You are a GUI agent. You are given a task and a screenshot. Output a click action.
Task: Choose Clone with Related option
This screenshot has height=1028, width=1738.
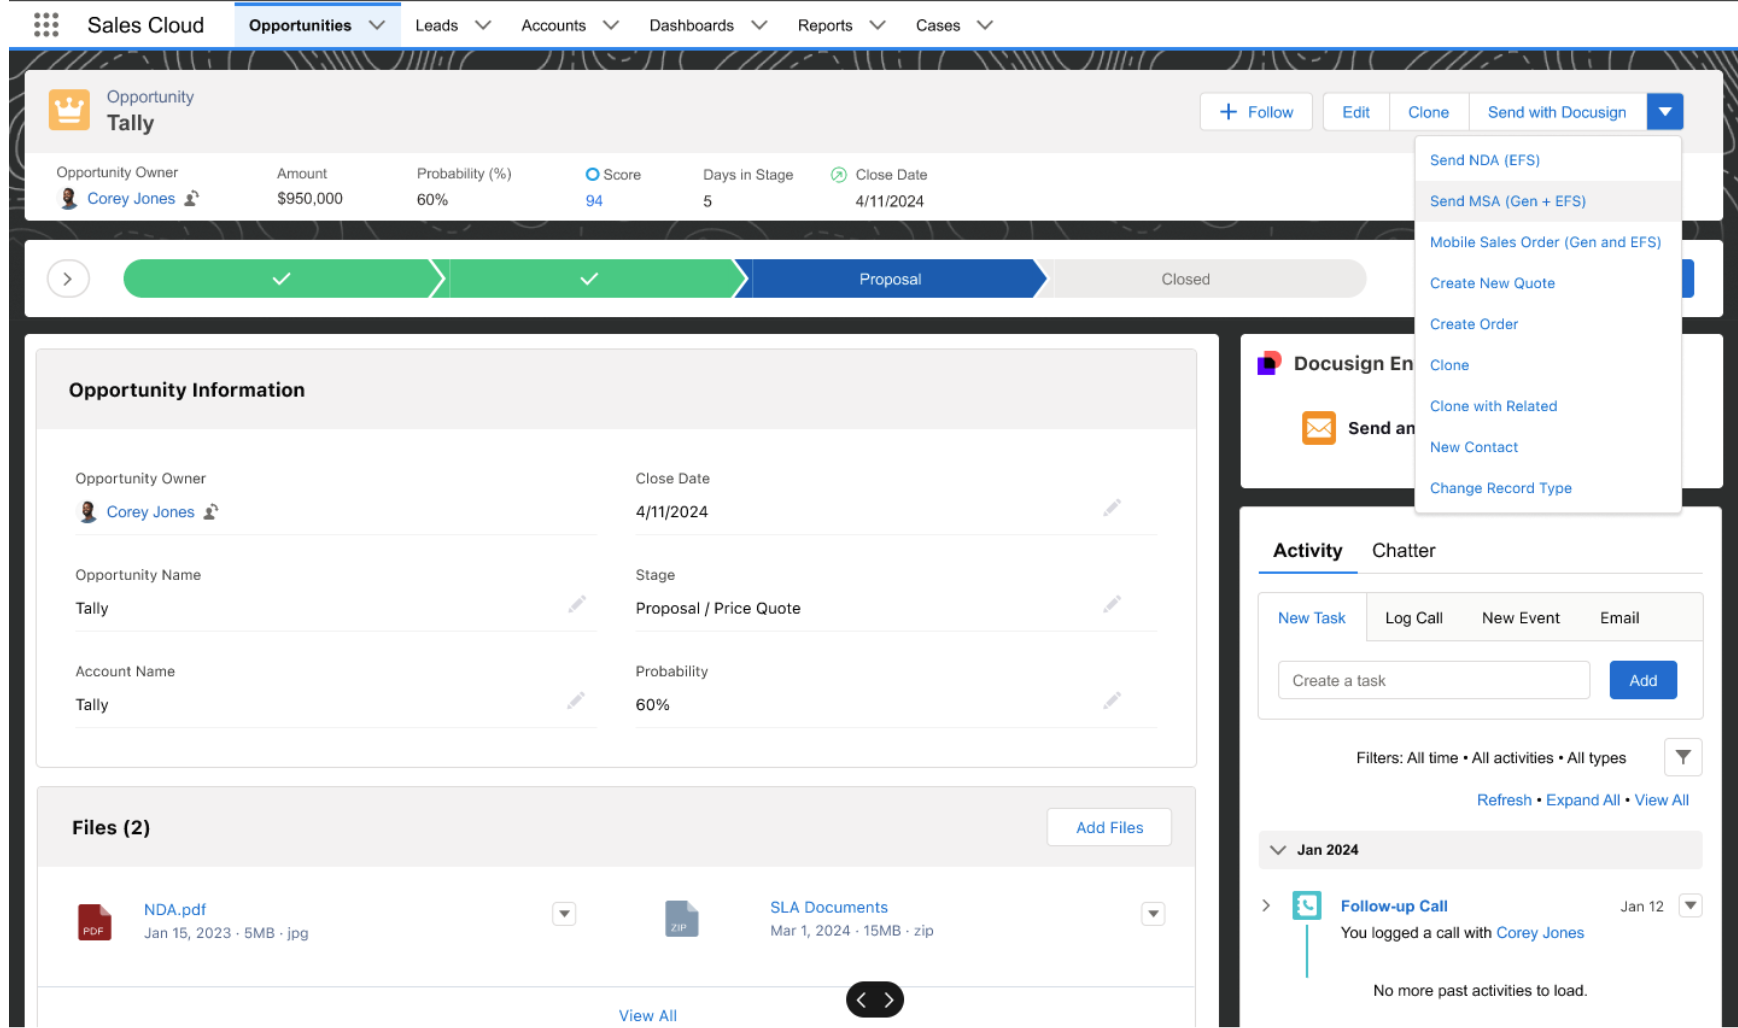(1548, 406)
